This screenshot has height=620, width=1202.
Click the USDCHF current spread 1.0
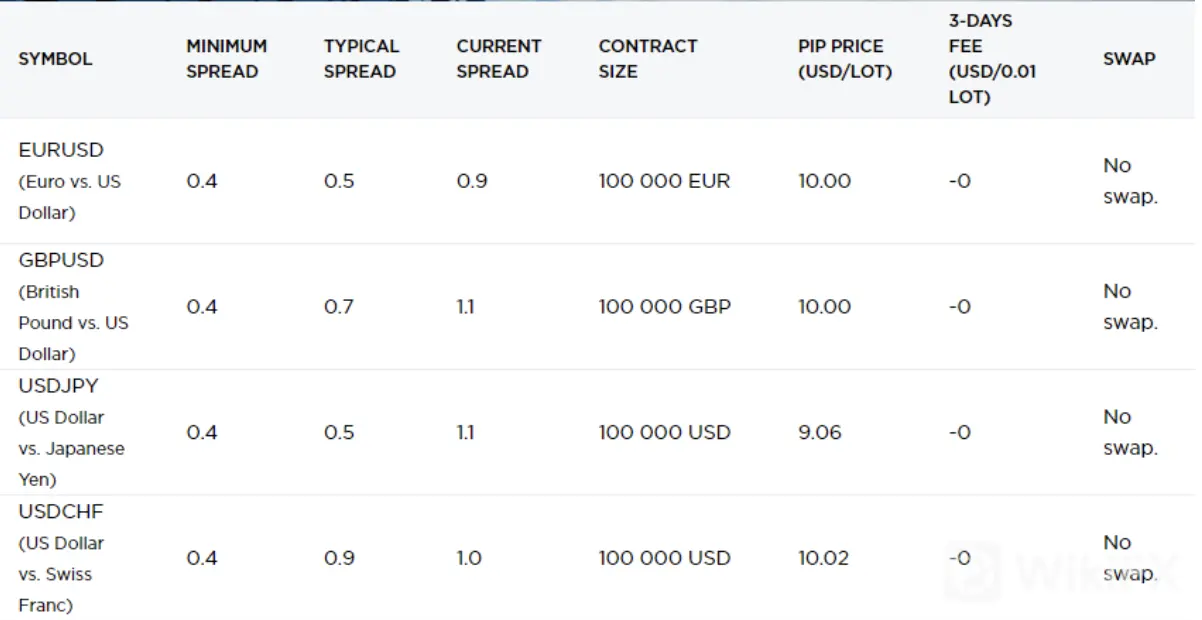470,558
